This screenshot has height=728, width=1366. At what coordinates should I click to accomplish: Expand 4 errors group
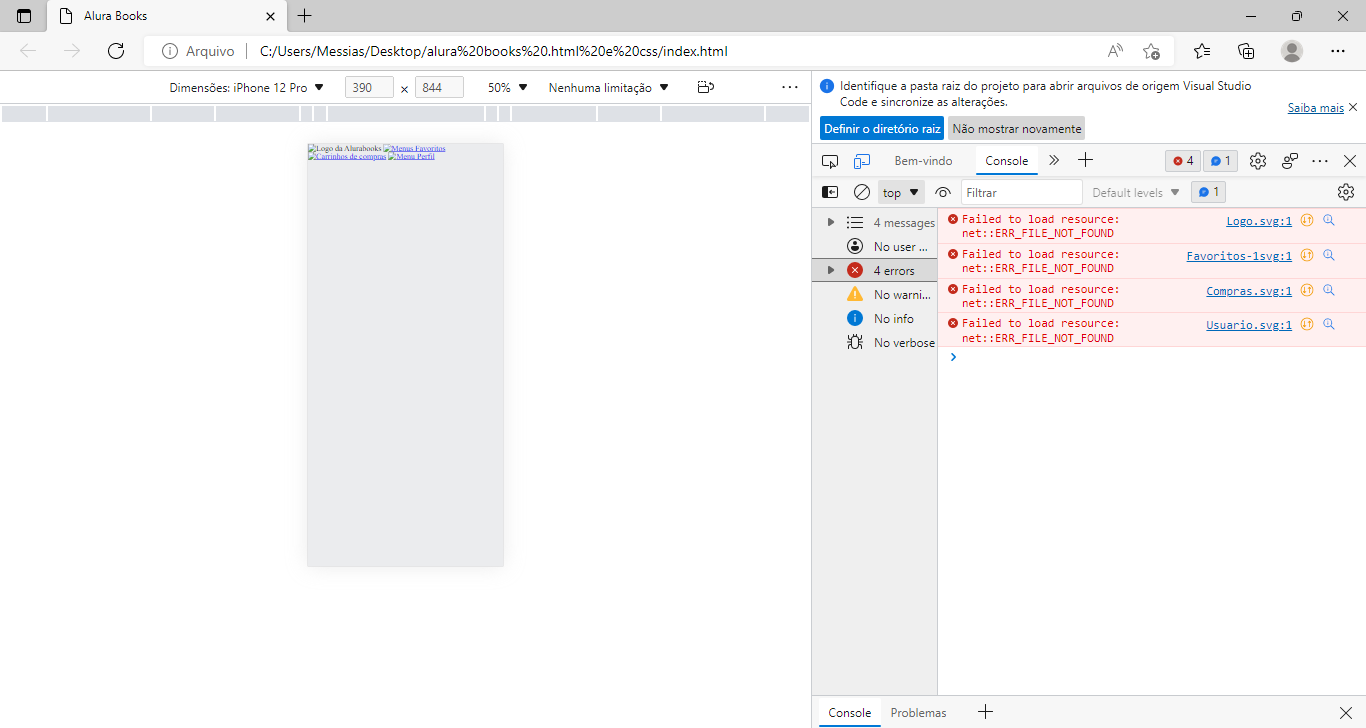coord(830,270)
